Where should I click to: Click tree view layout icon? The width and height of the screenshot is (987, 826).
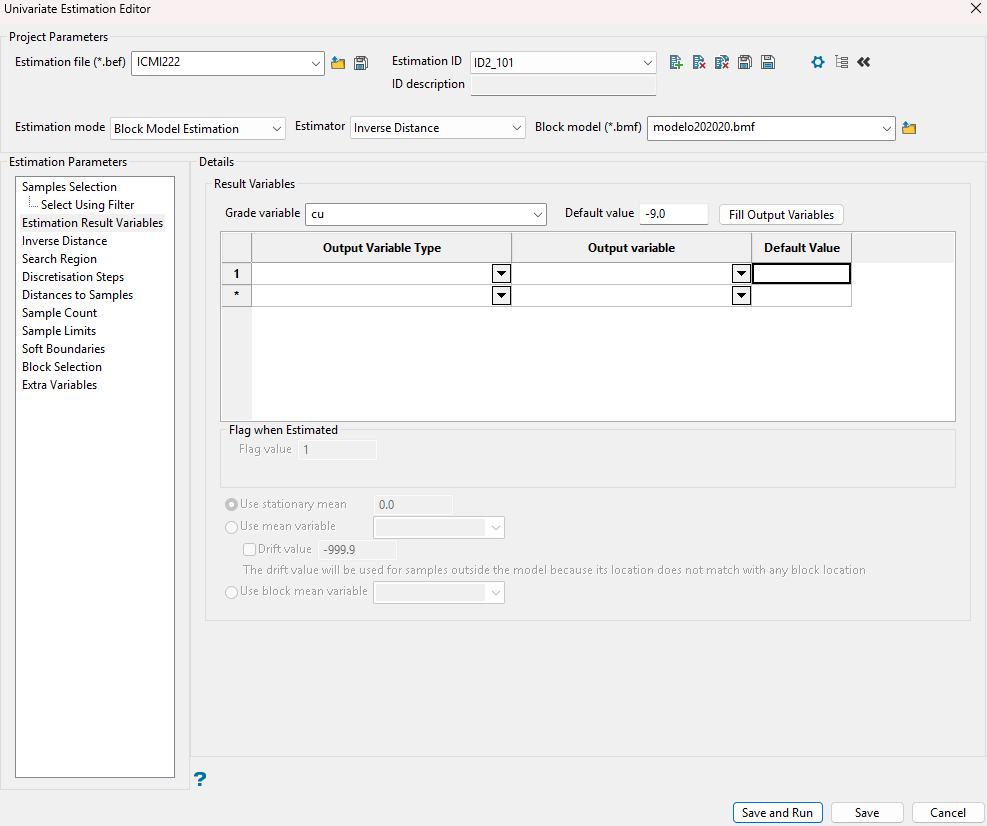[x=842, y=62]
